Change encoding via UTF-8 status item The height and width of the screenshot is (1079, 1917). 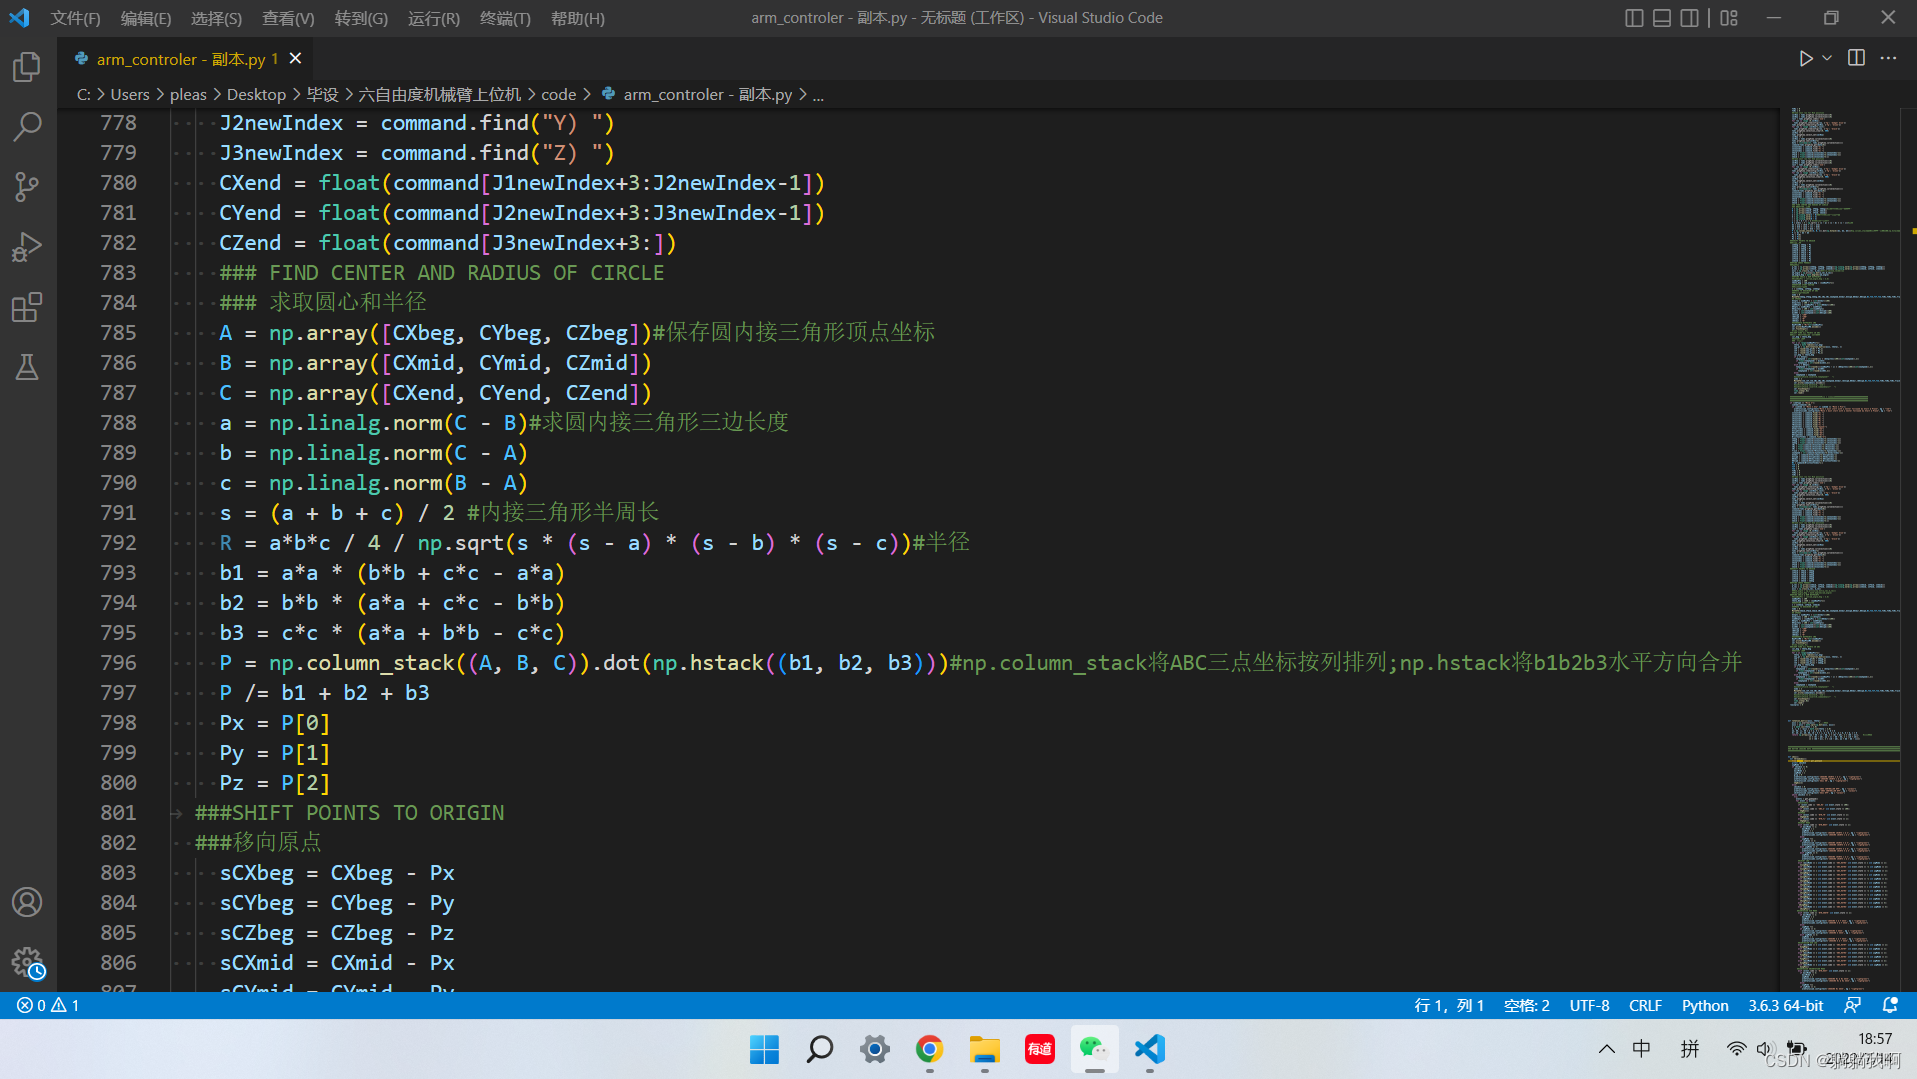pyautogui.click(x=1589, y=1005)
